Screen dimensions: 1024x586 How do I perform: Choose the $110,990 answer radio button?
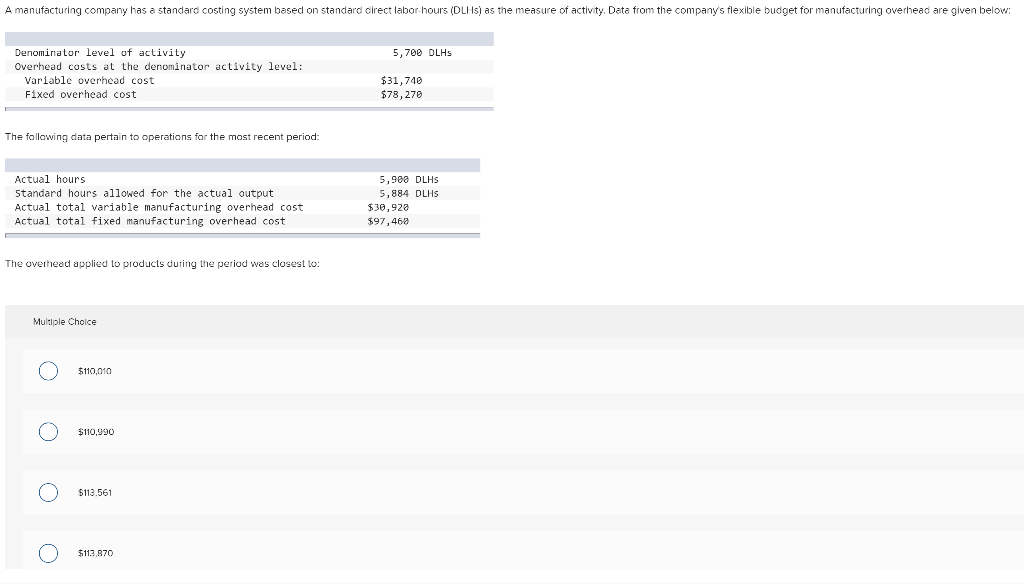point(48,432)
